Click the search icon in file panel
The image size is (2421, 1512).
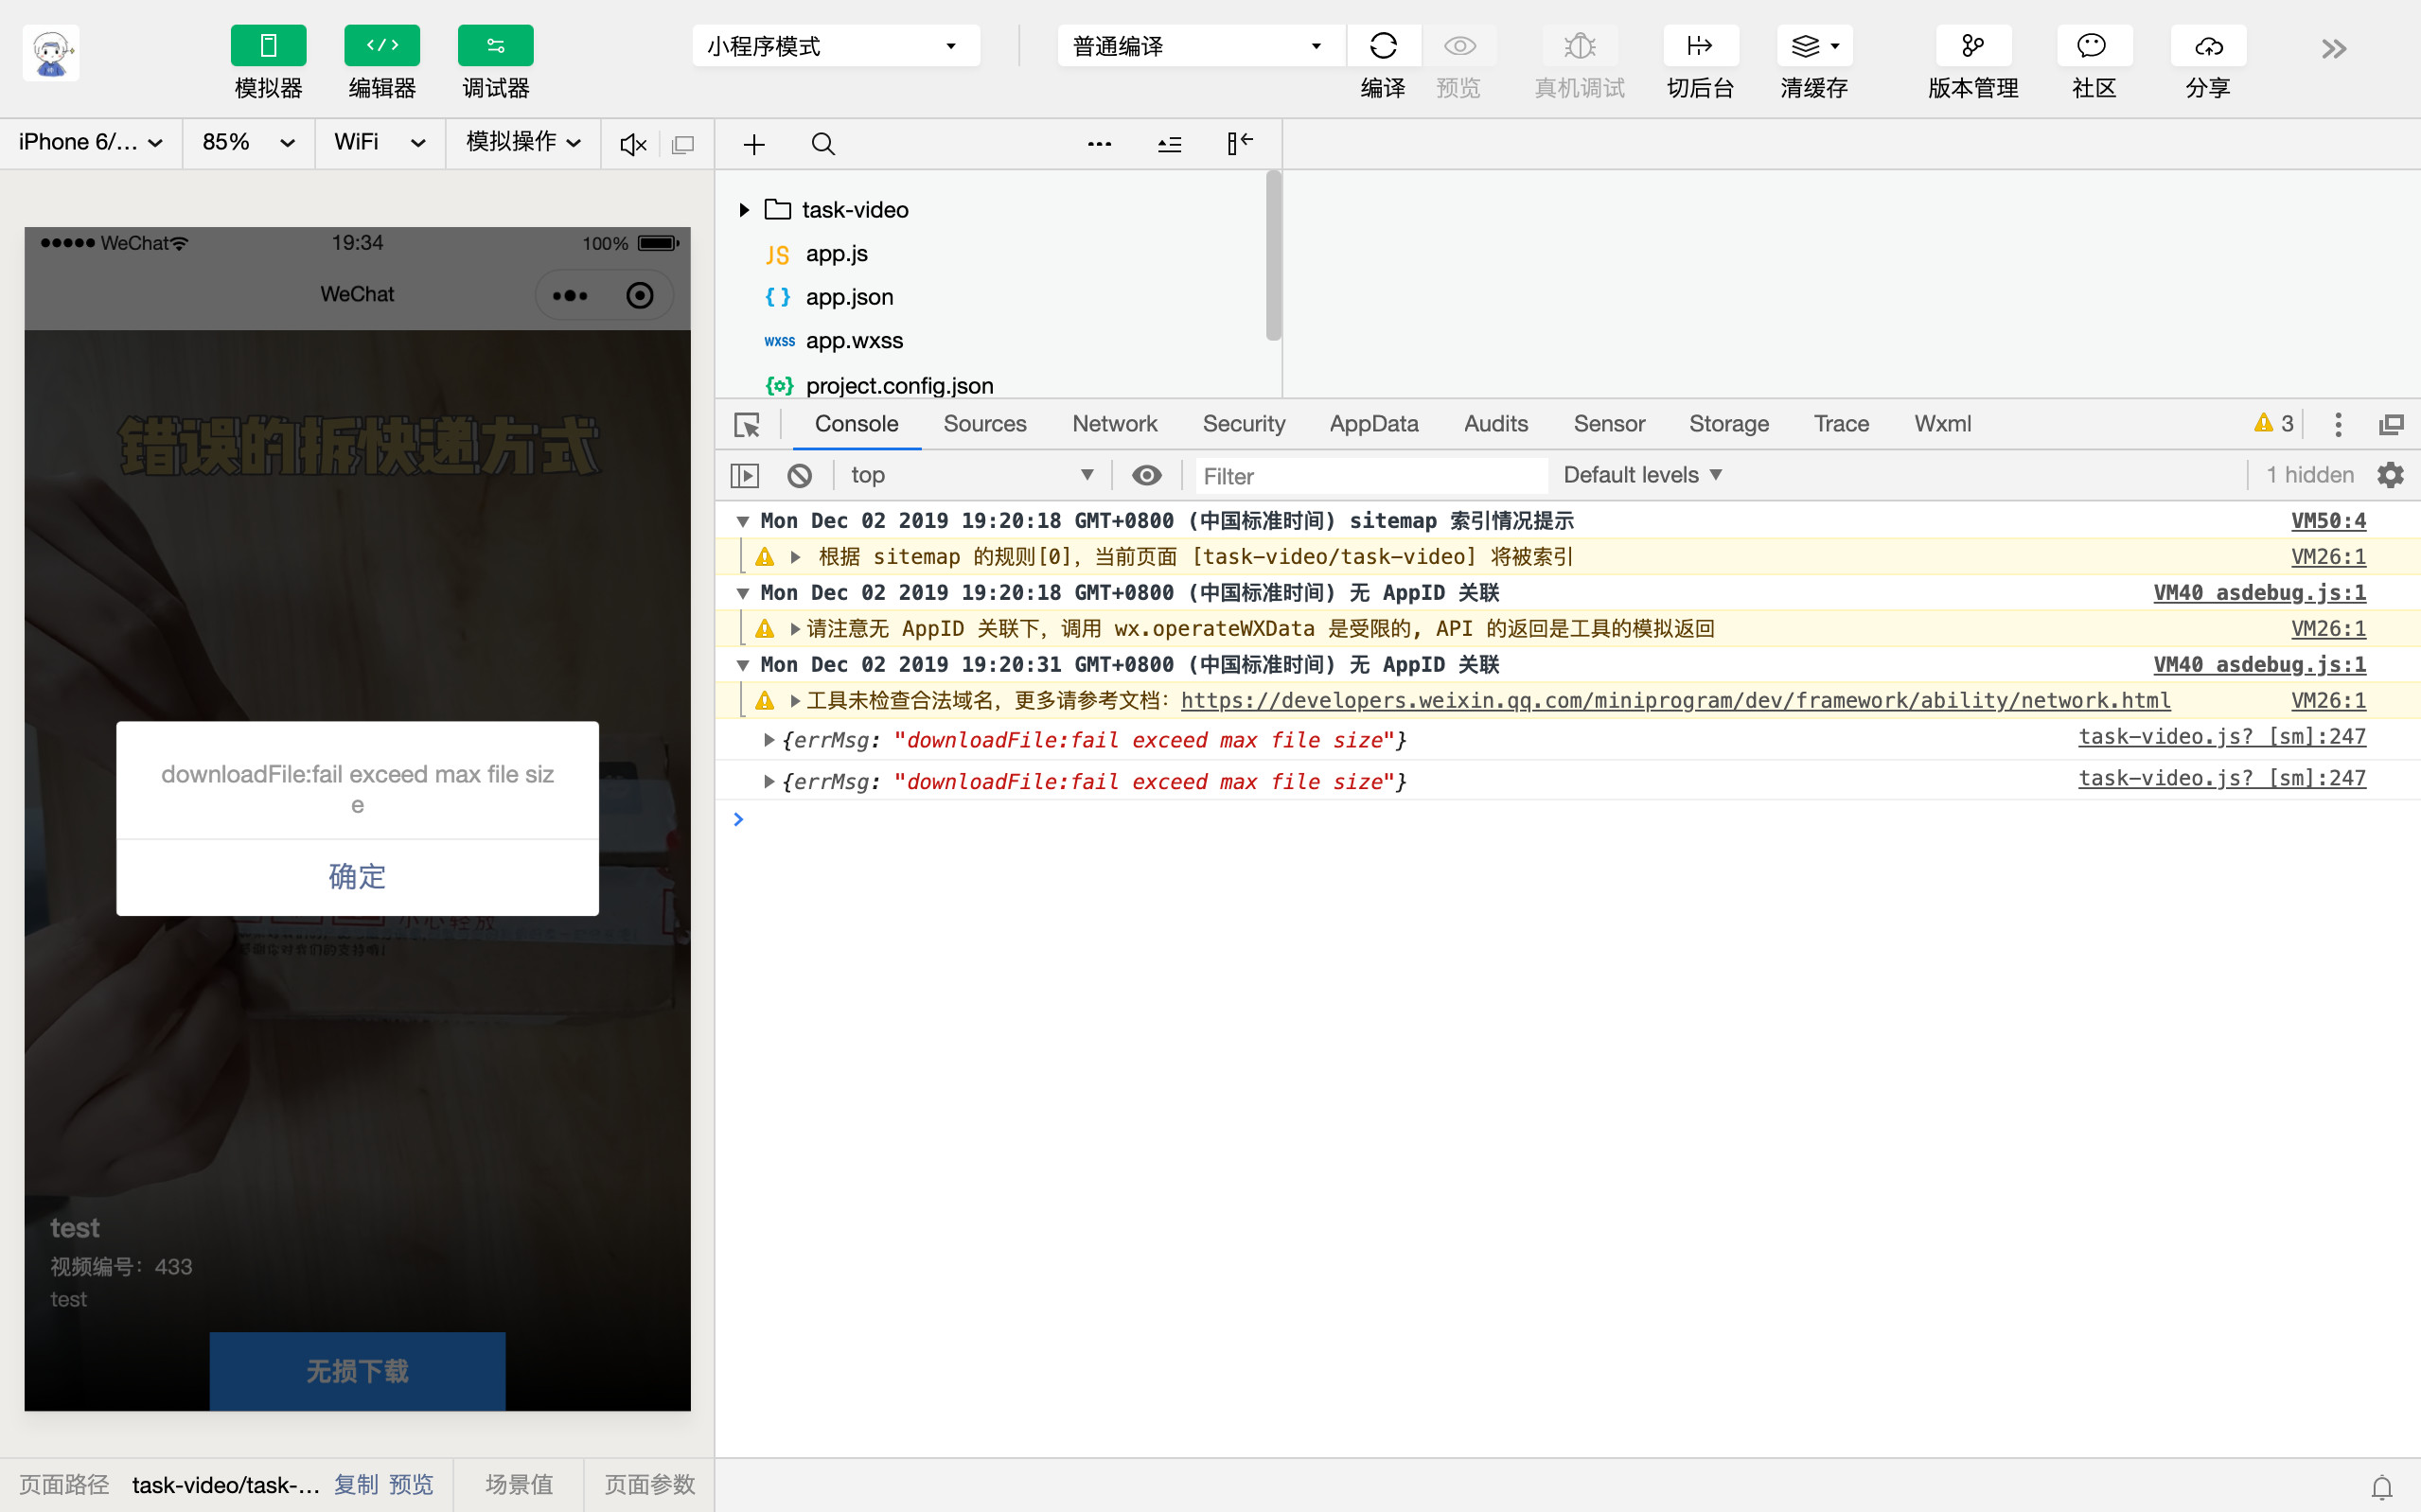coord(823,144)
